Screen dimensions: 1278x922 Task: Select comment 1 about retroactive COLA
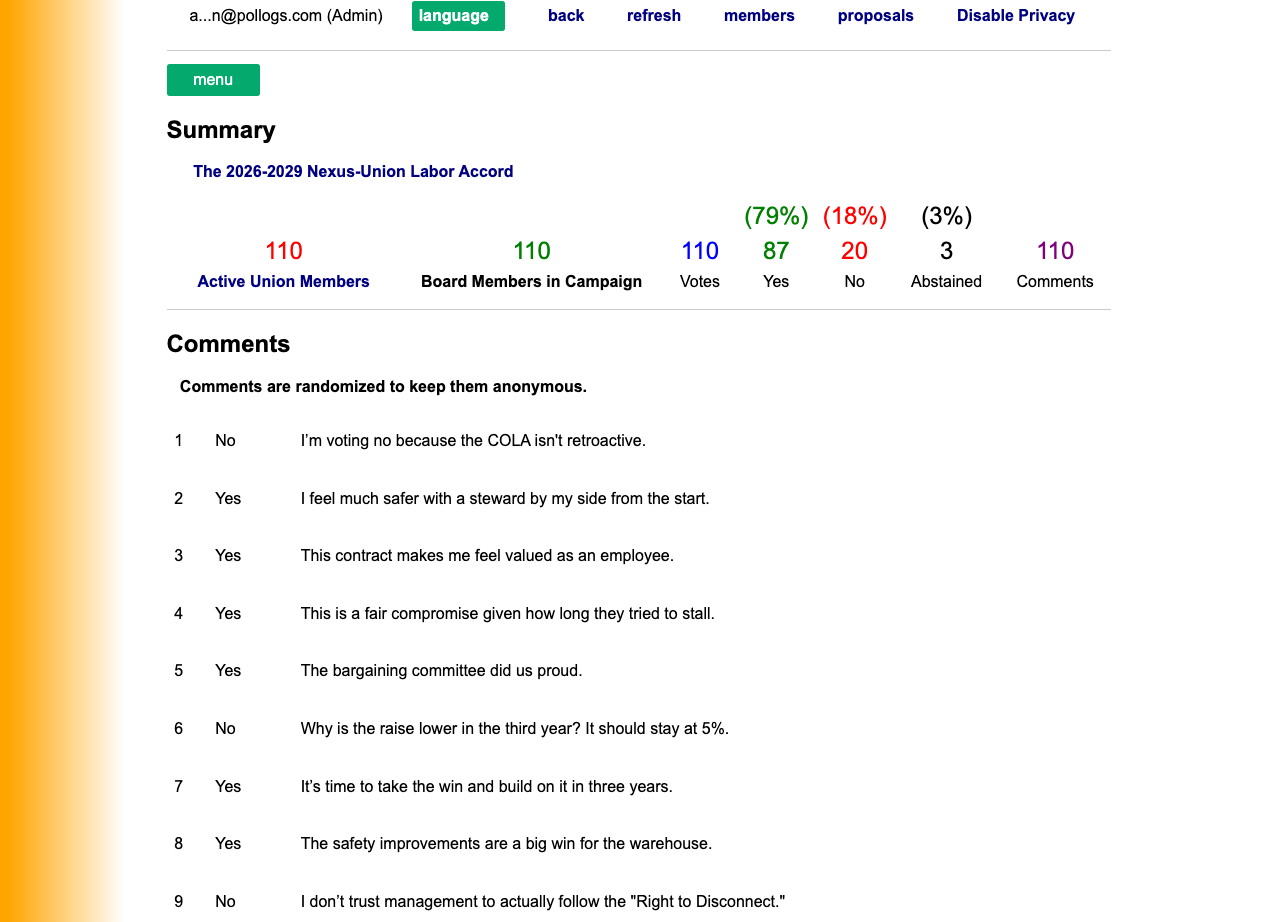click(472, 440)
